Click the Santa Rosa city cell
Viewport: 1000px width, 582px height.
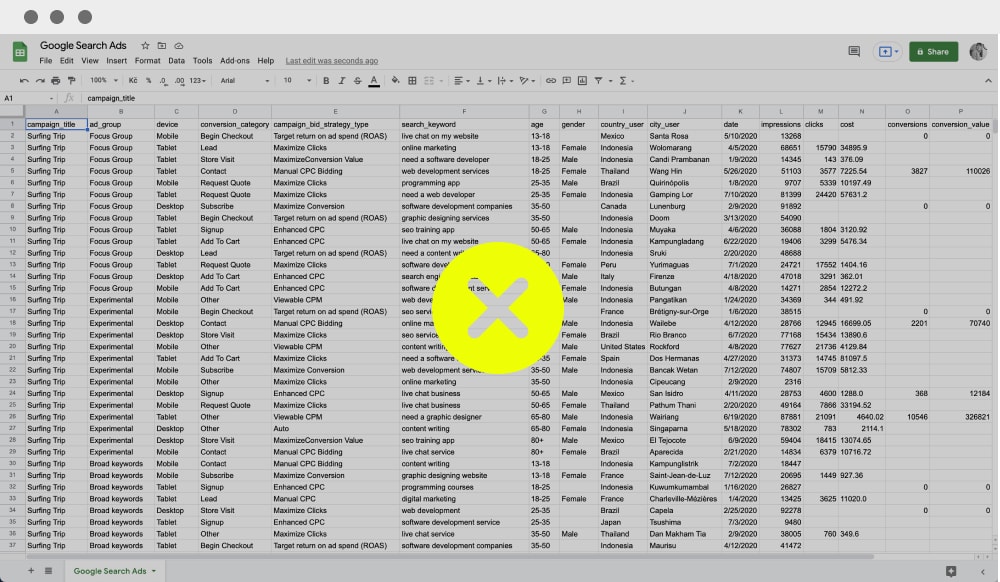[x=684, y=136]
